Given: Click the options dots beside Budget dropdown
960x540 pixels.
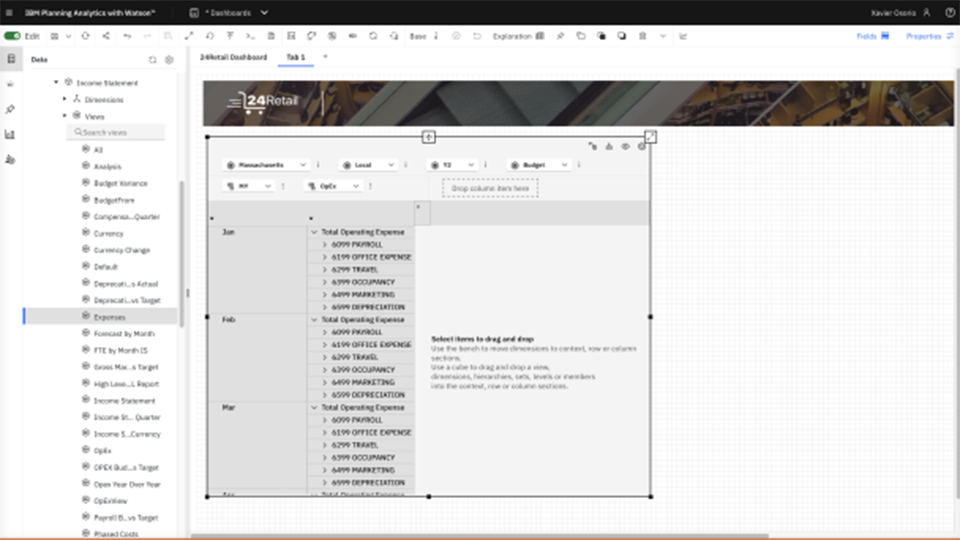Looking at the screenshot, I should (x=579, y=165).
